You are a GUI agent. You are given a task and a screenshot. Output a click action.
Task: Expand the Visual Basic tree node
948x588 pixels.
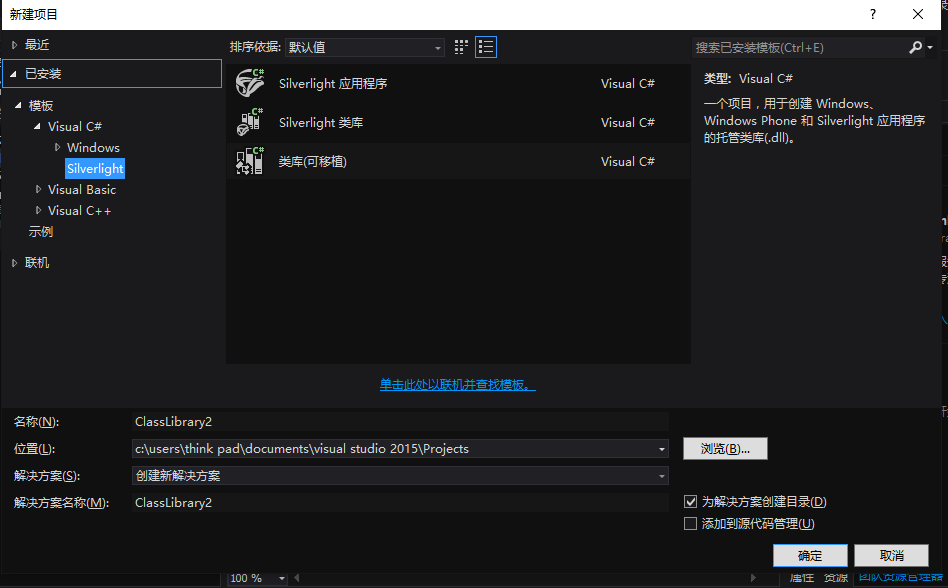38,189
